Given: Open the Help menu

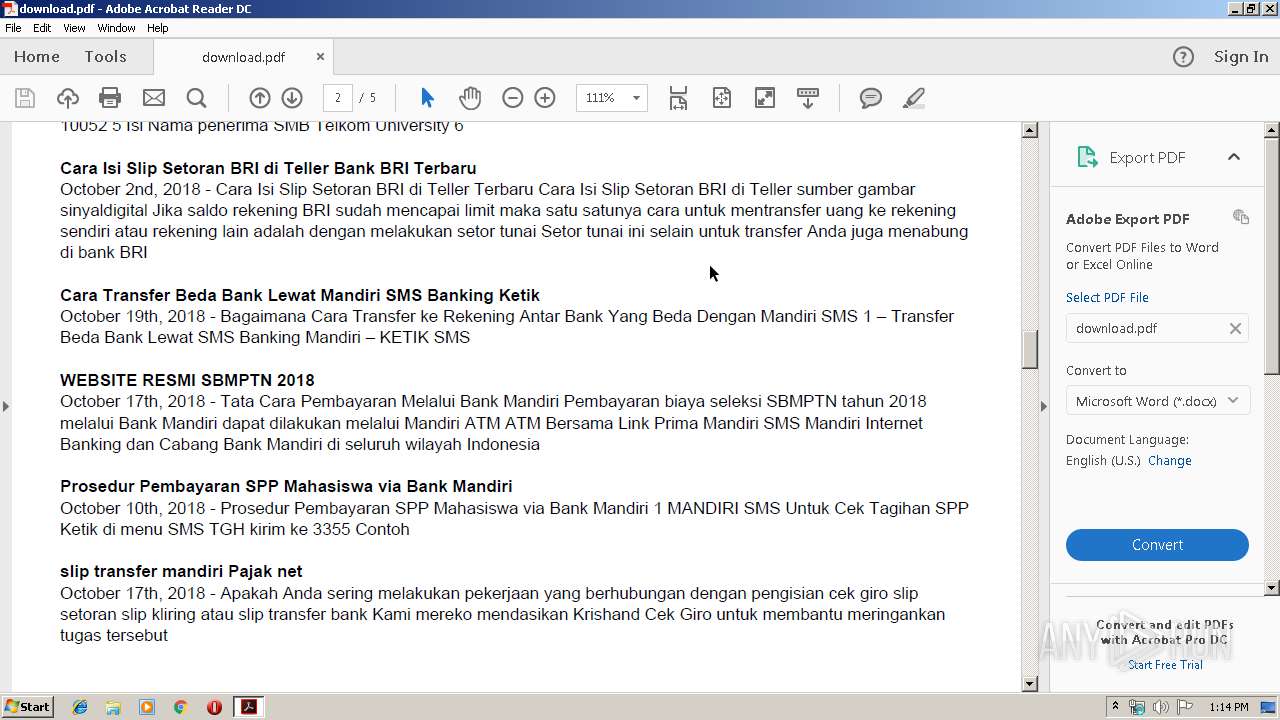Looking at the screenshot, I should pos(158,28).
